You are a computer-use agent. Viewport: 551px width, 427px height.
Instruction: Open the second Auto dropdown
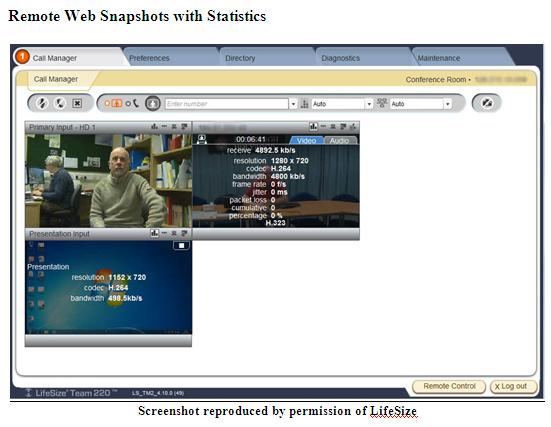click(x=447, y=104)
